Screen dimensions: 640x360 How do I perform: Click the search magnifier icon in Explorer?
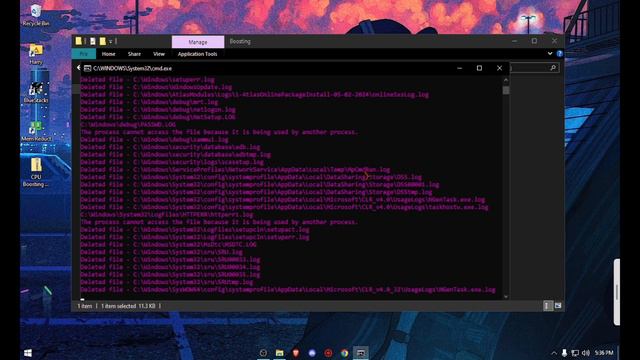[553, 68]
